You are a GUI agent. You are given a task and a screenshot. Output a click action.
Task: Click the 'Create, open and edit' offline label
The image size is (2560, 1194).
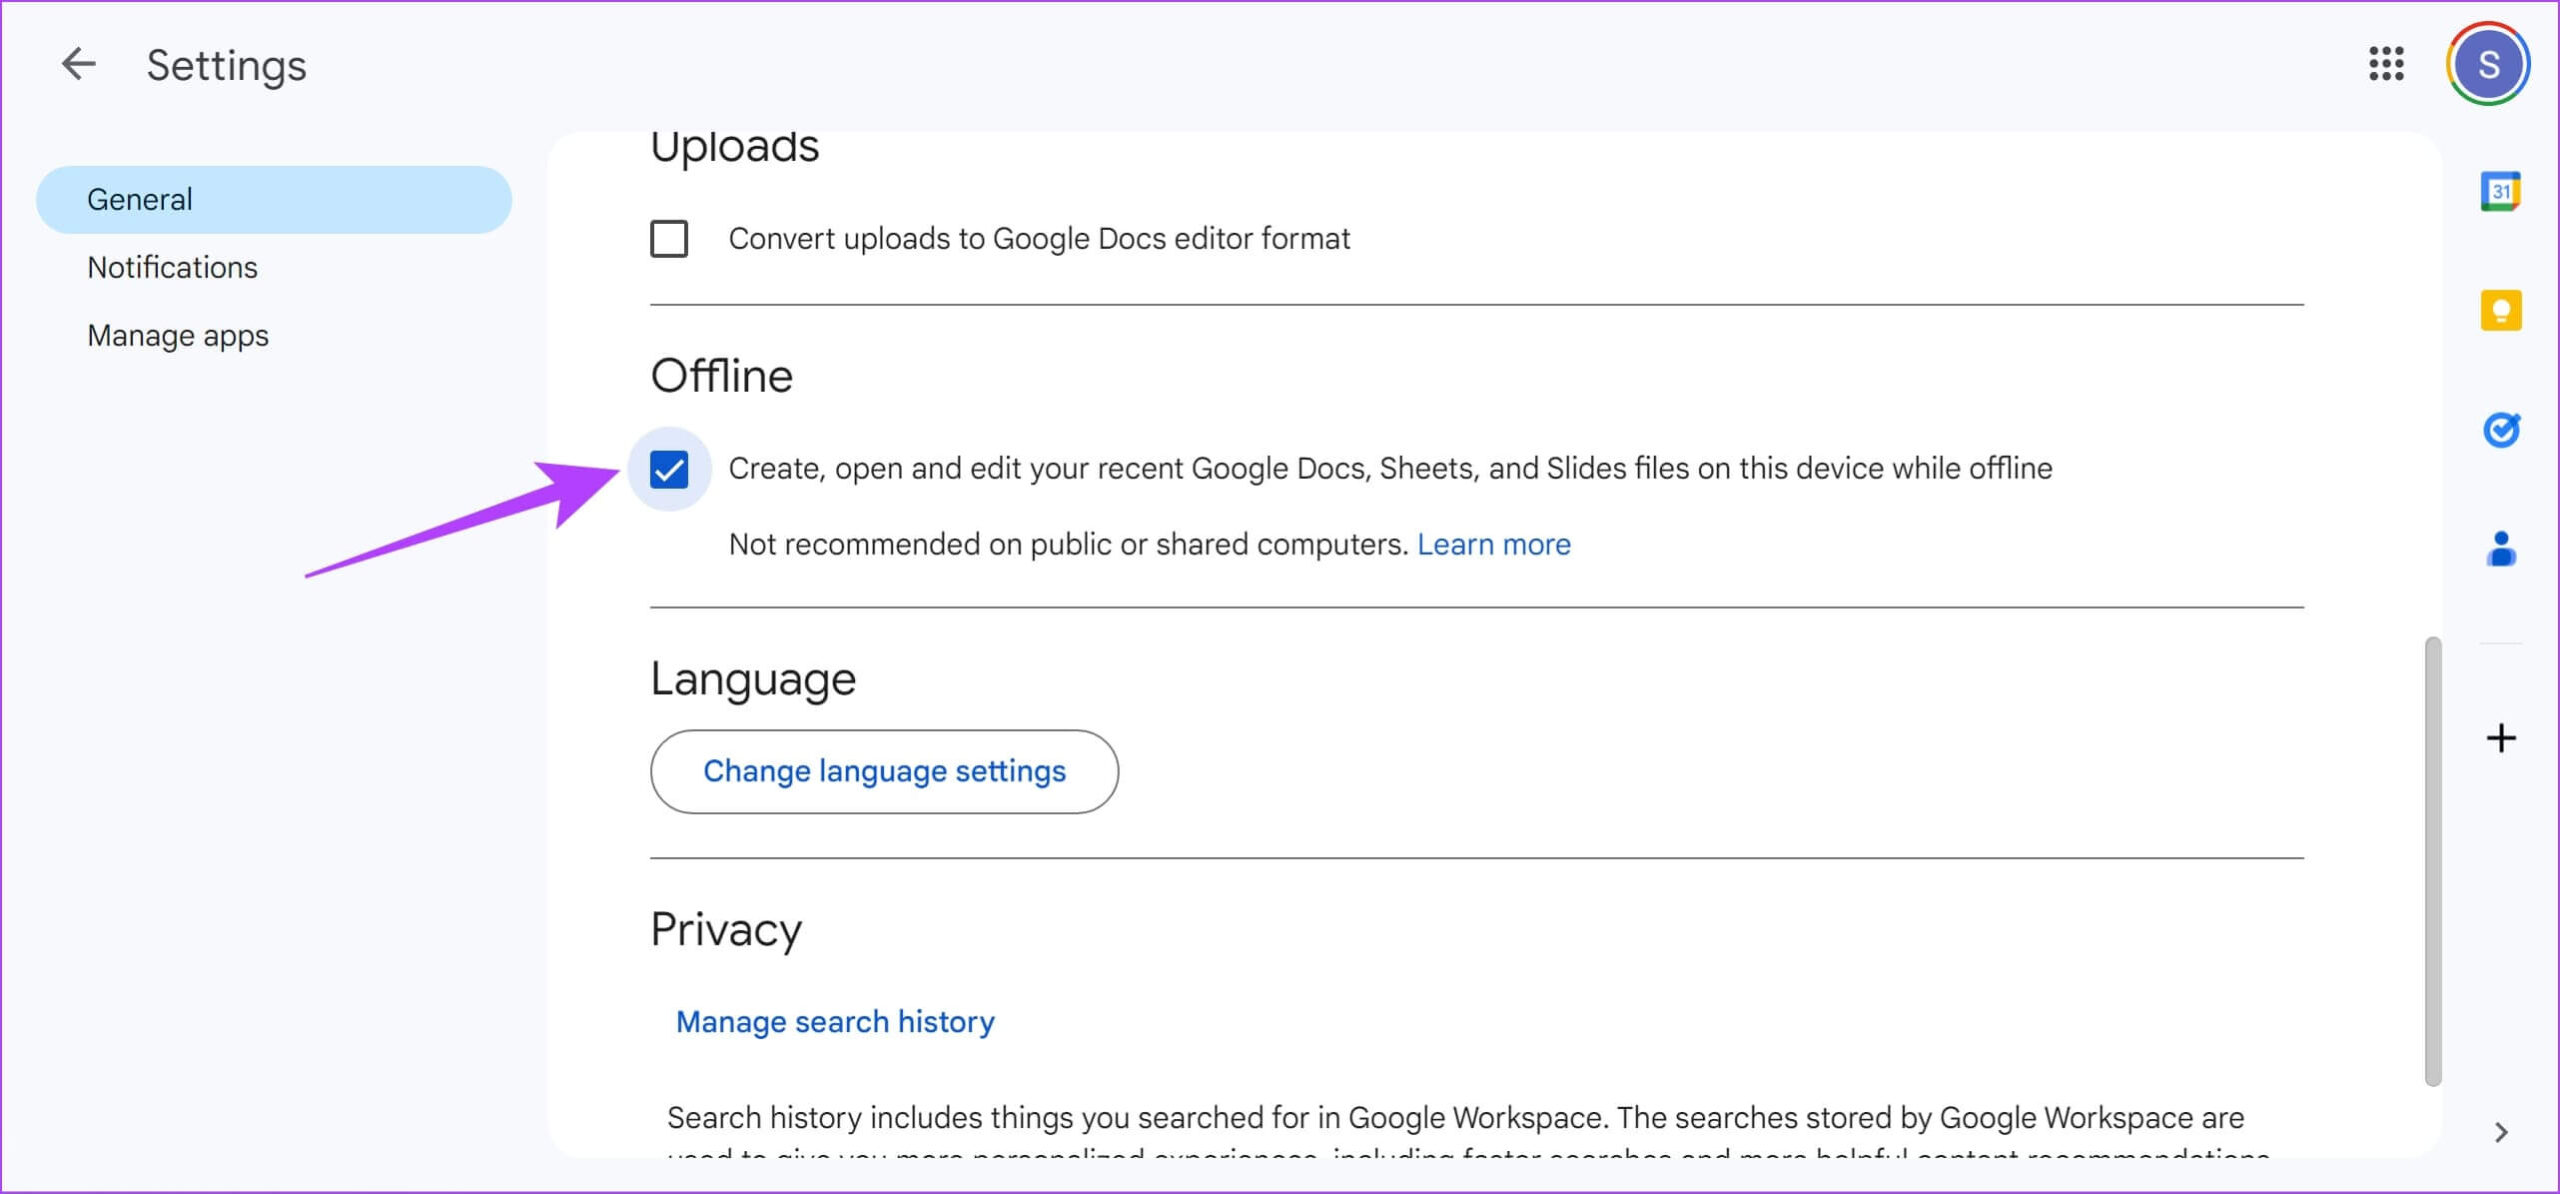(x=1390, y=469)
